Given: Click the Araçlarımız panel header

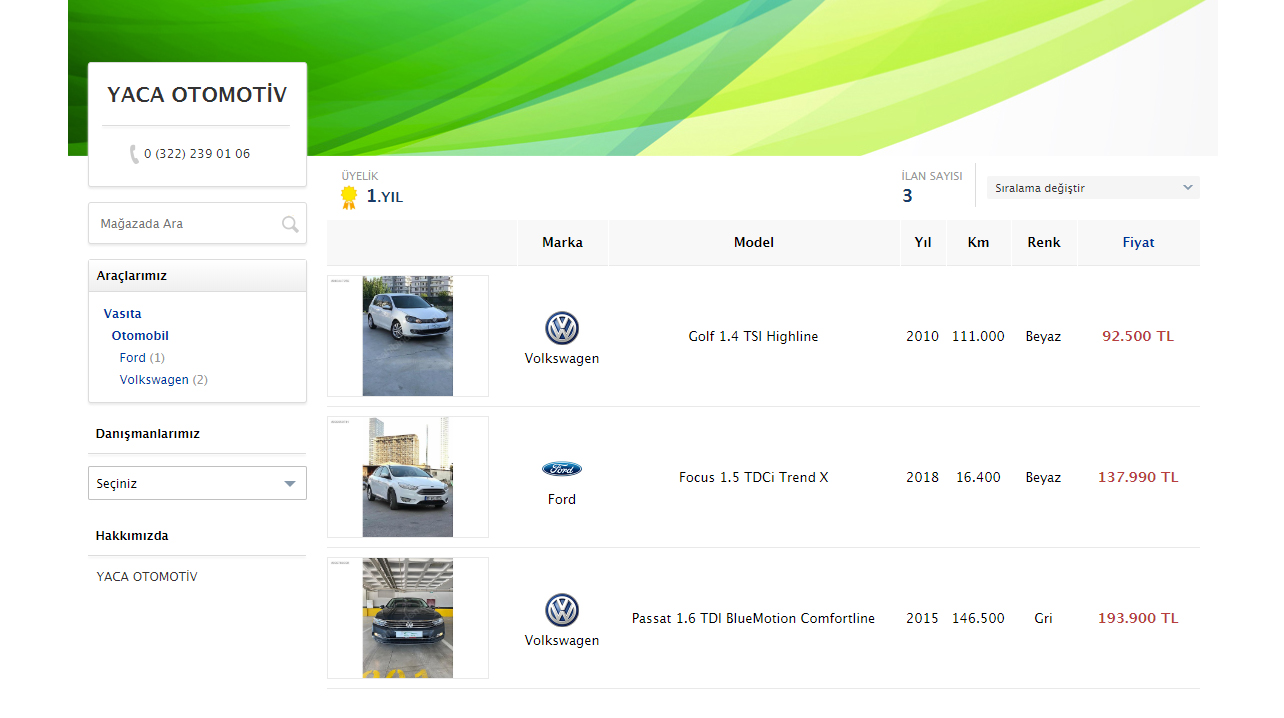Looking at the screenshot, I should (197, 276).
